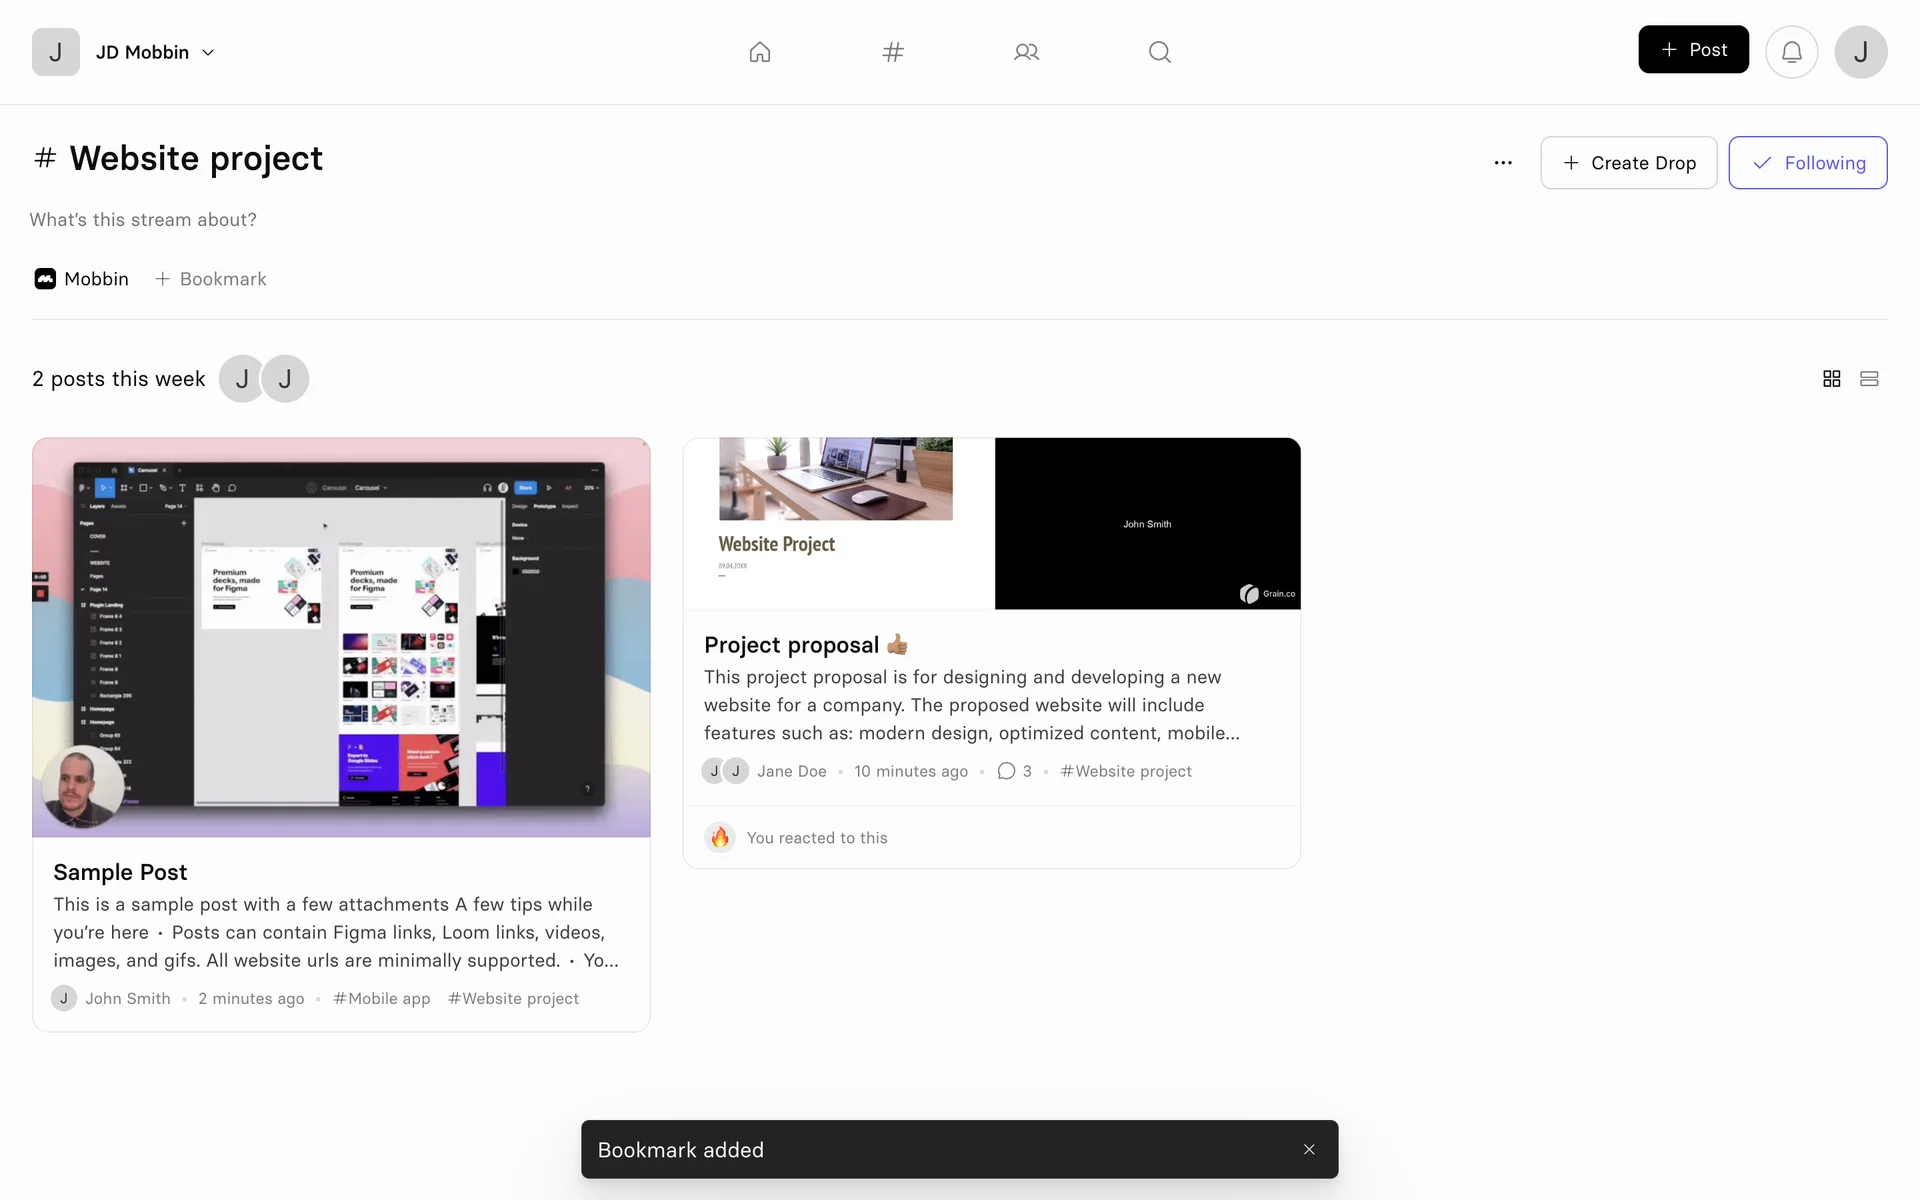Open the #Mobile app tag on Sample Post
This screenshot has width=1920, height=1200.
pyautogui.click(x=382, y=998)
